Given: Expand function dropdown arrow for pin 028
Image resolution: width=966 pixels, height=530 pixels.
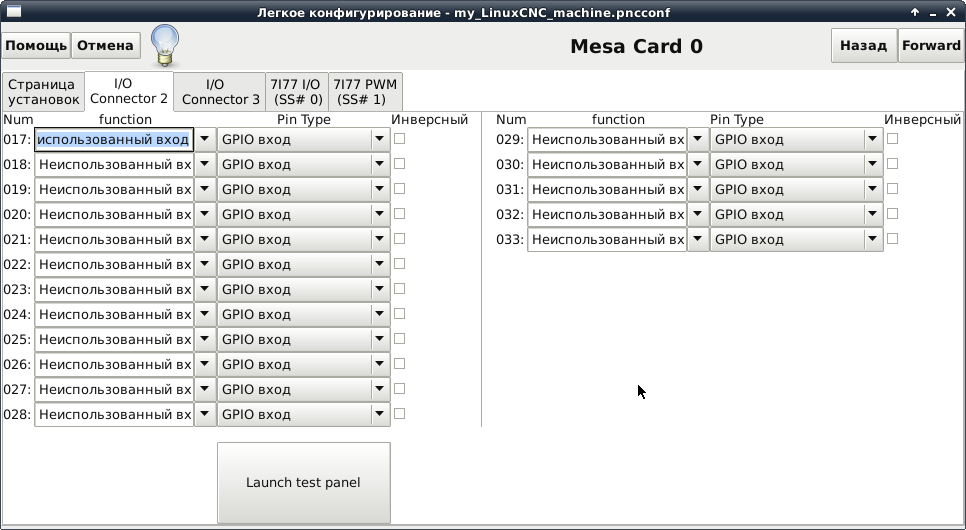Looking at the screenshot, I should point(205,414).
